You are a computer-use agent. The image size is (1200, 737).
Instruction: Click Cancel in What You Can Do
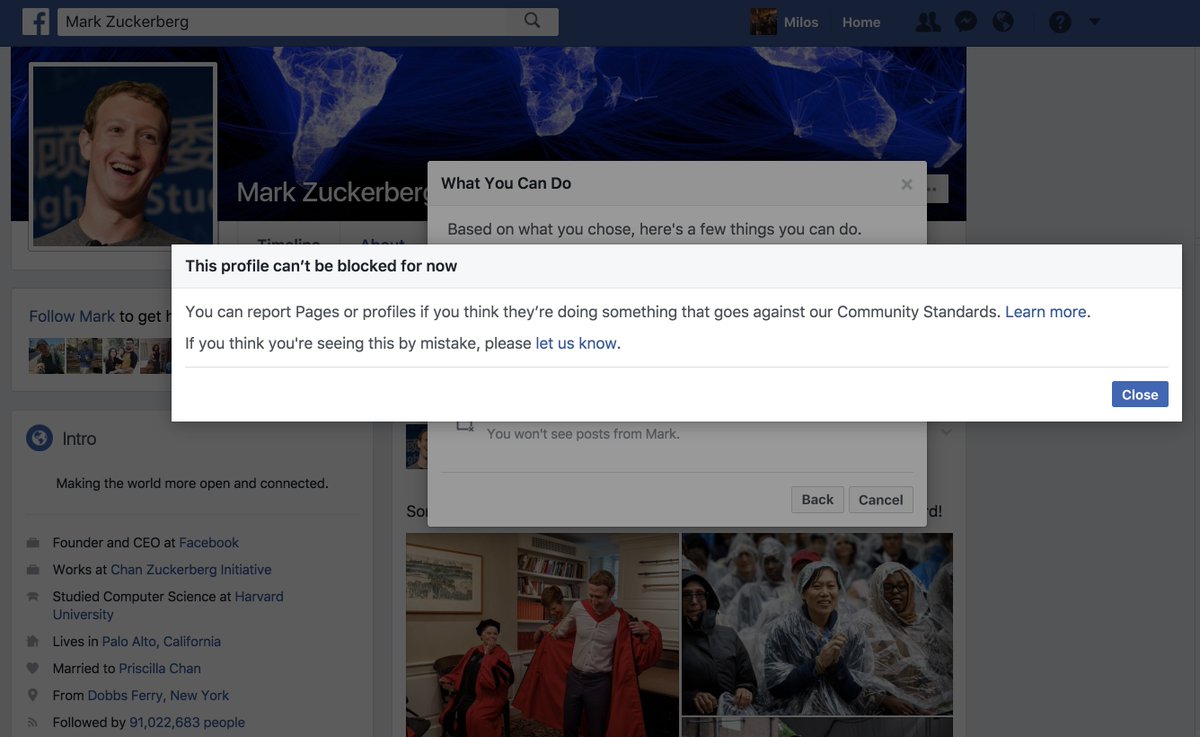point(881,499)
